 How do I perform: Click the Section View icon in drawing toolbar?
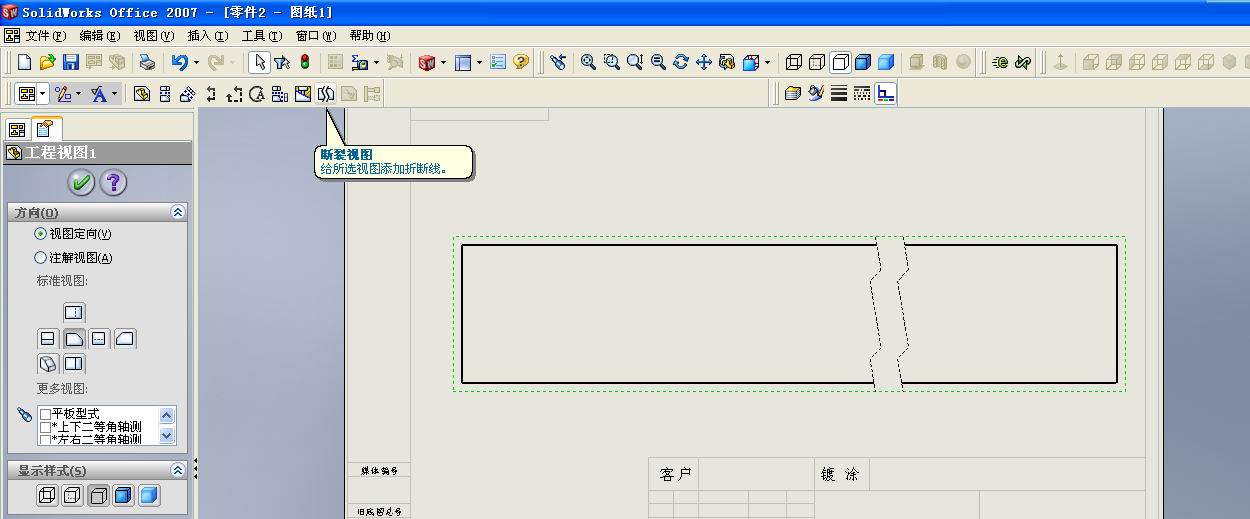coord(211,94)
